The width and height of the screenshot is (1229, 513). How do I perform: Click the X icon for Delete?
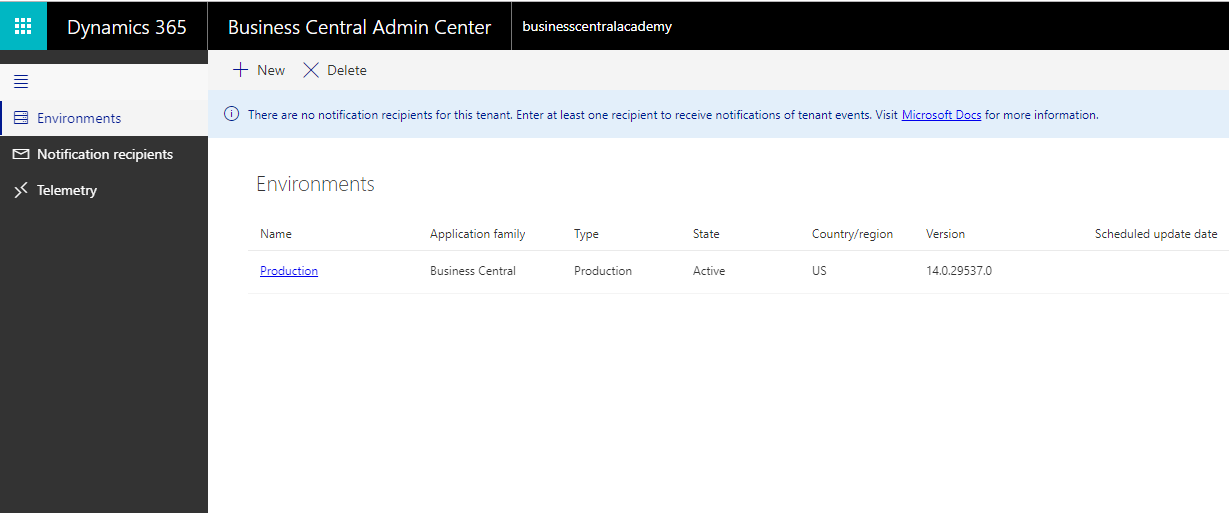(311, 70)
